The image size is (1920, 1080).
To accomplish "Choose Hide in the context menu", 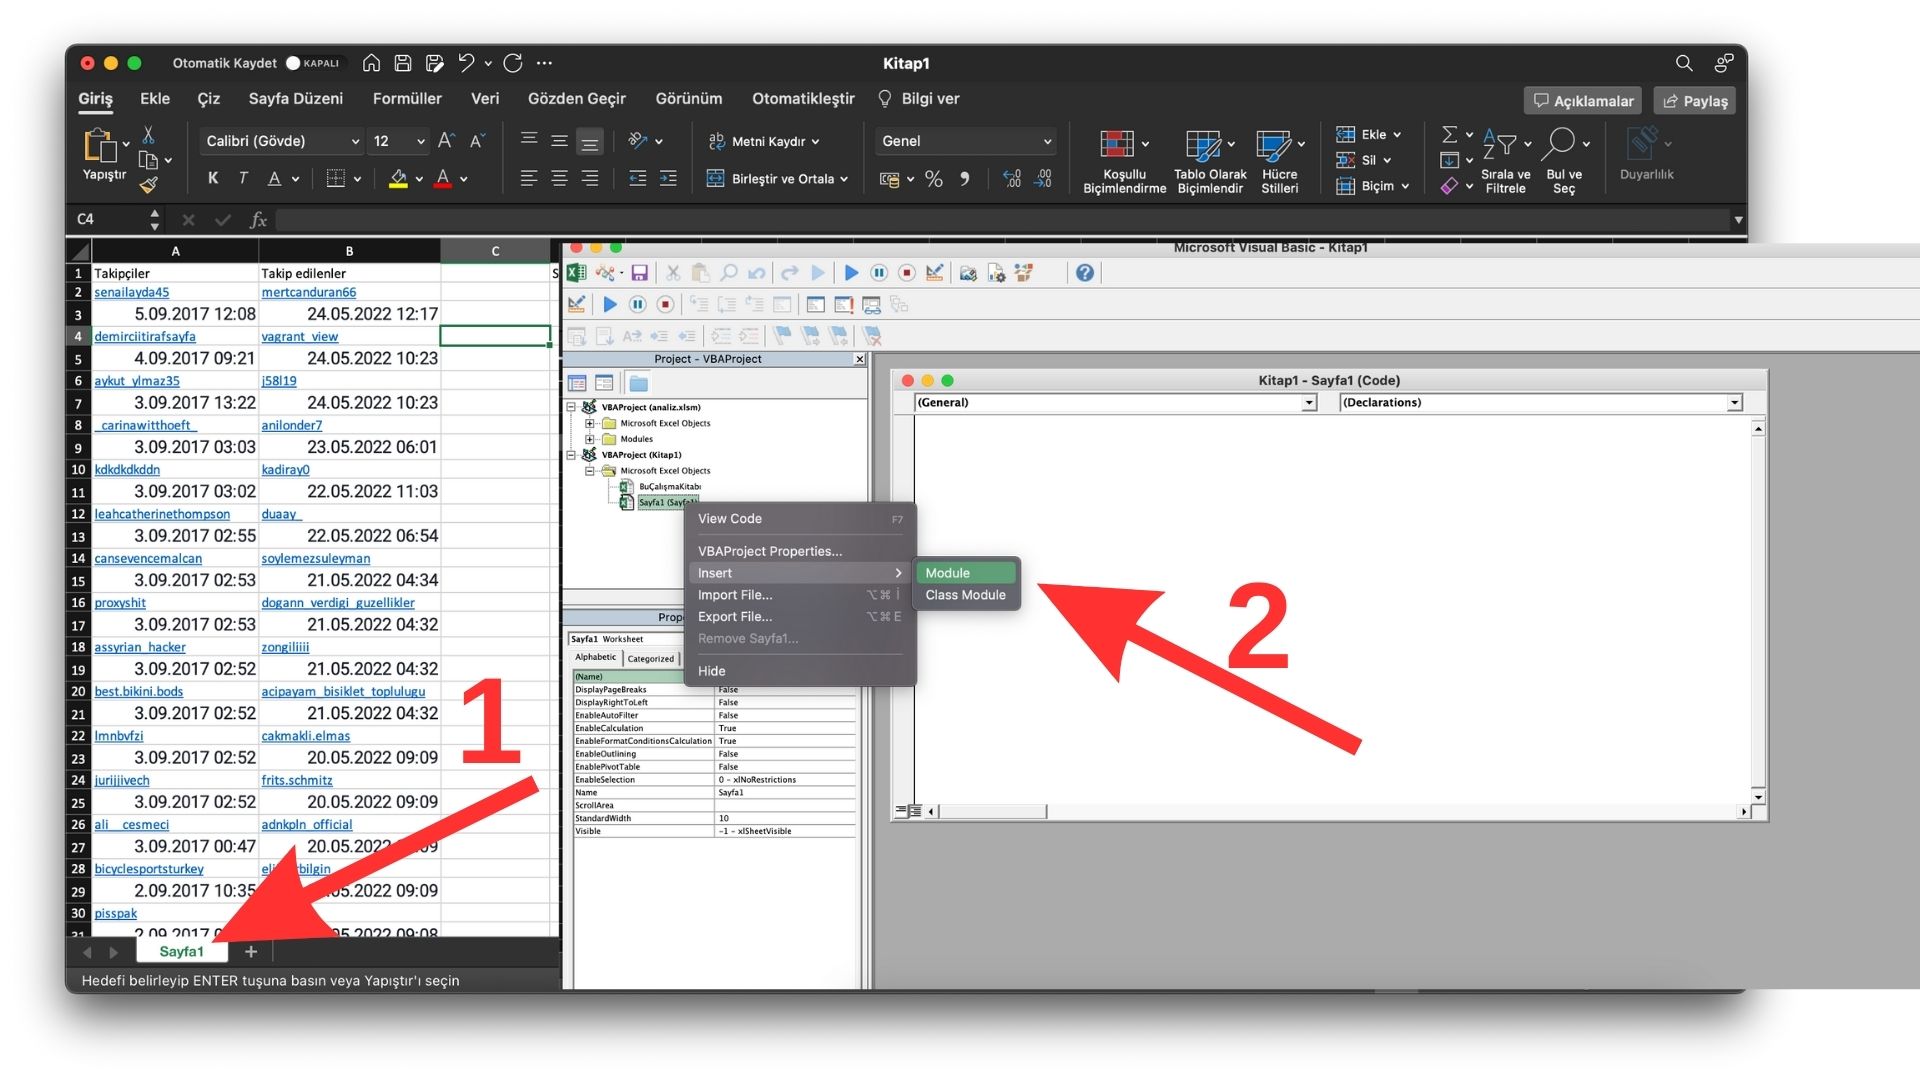I will pos(800,671).
